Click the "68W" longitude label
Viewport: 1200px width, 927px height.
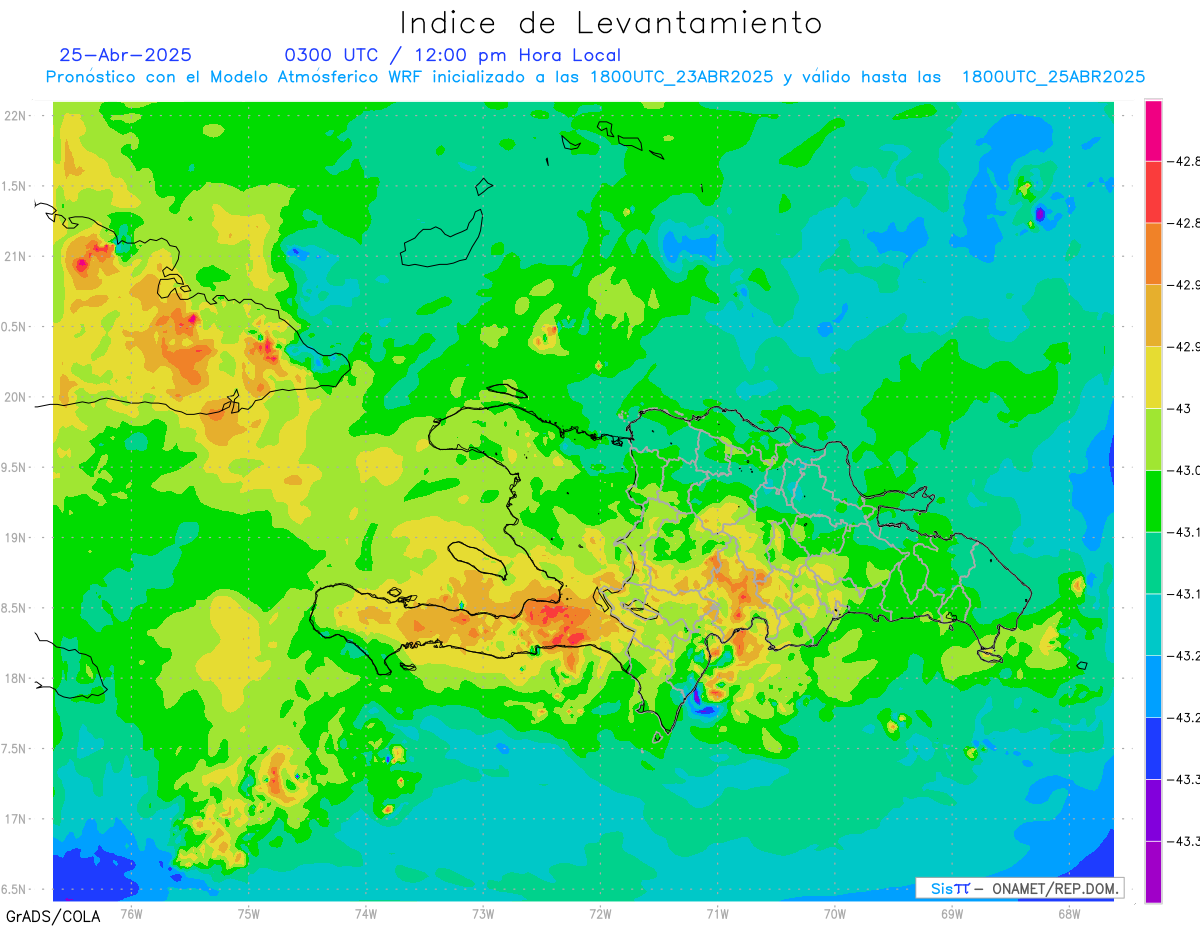pos(1069,913)
